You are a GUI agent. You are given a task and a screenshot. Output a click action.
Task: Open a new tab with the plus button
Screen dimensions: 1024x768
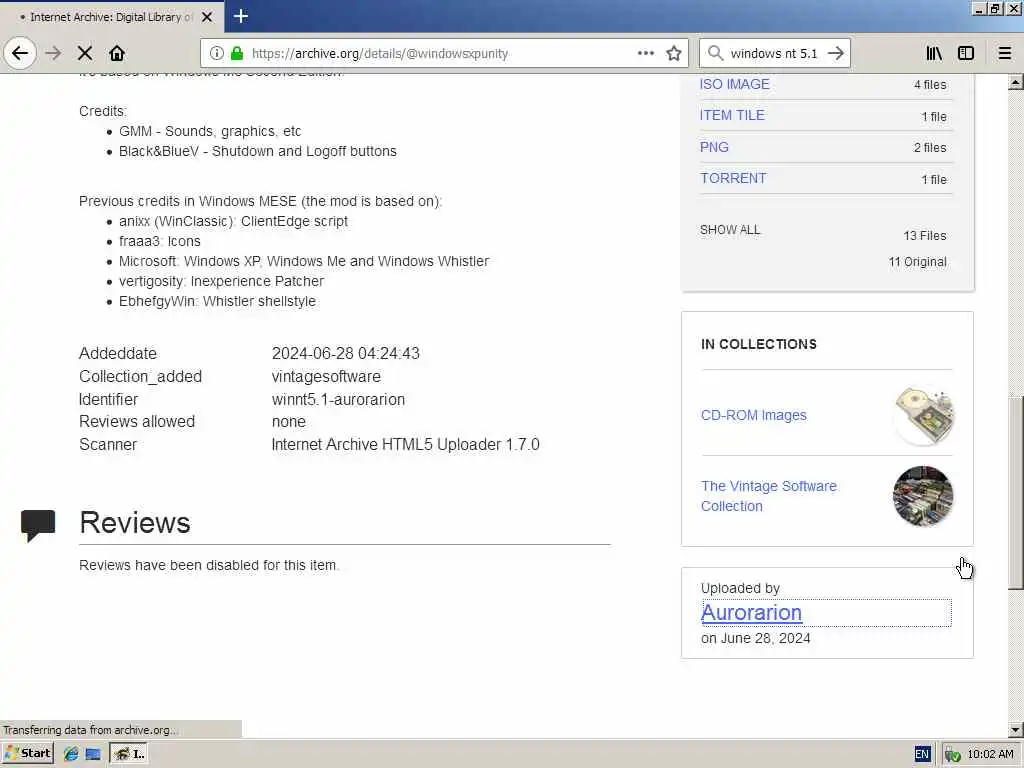(240, 16)
